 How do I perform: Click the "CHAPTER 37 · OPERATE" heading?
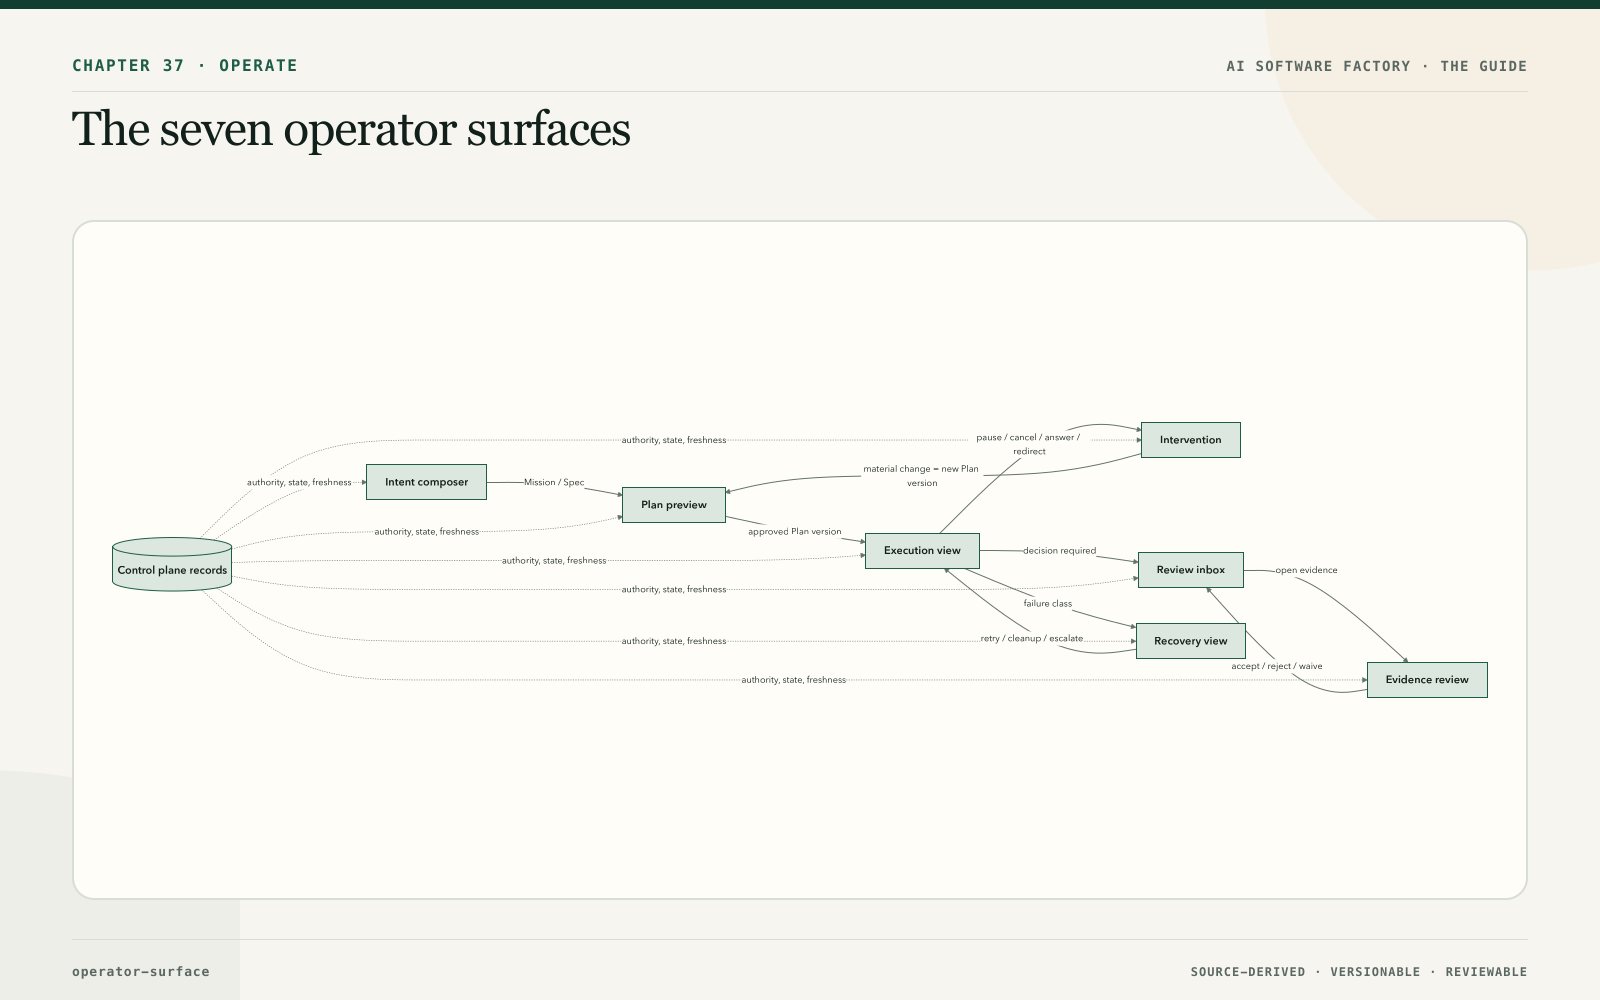click(x=185, y=66)
